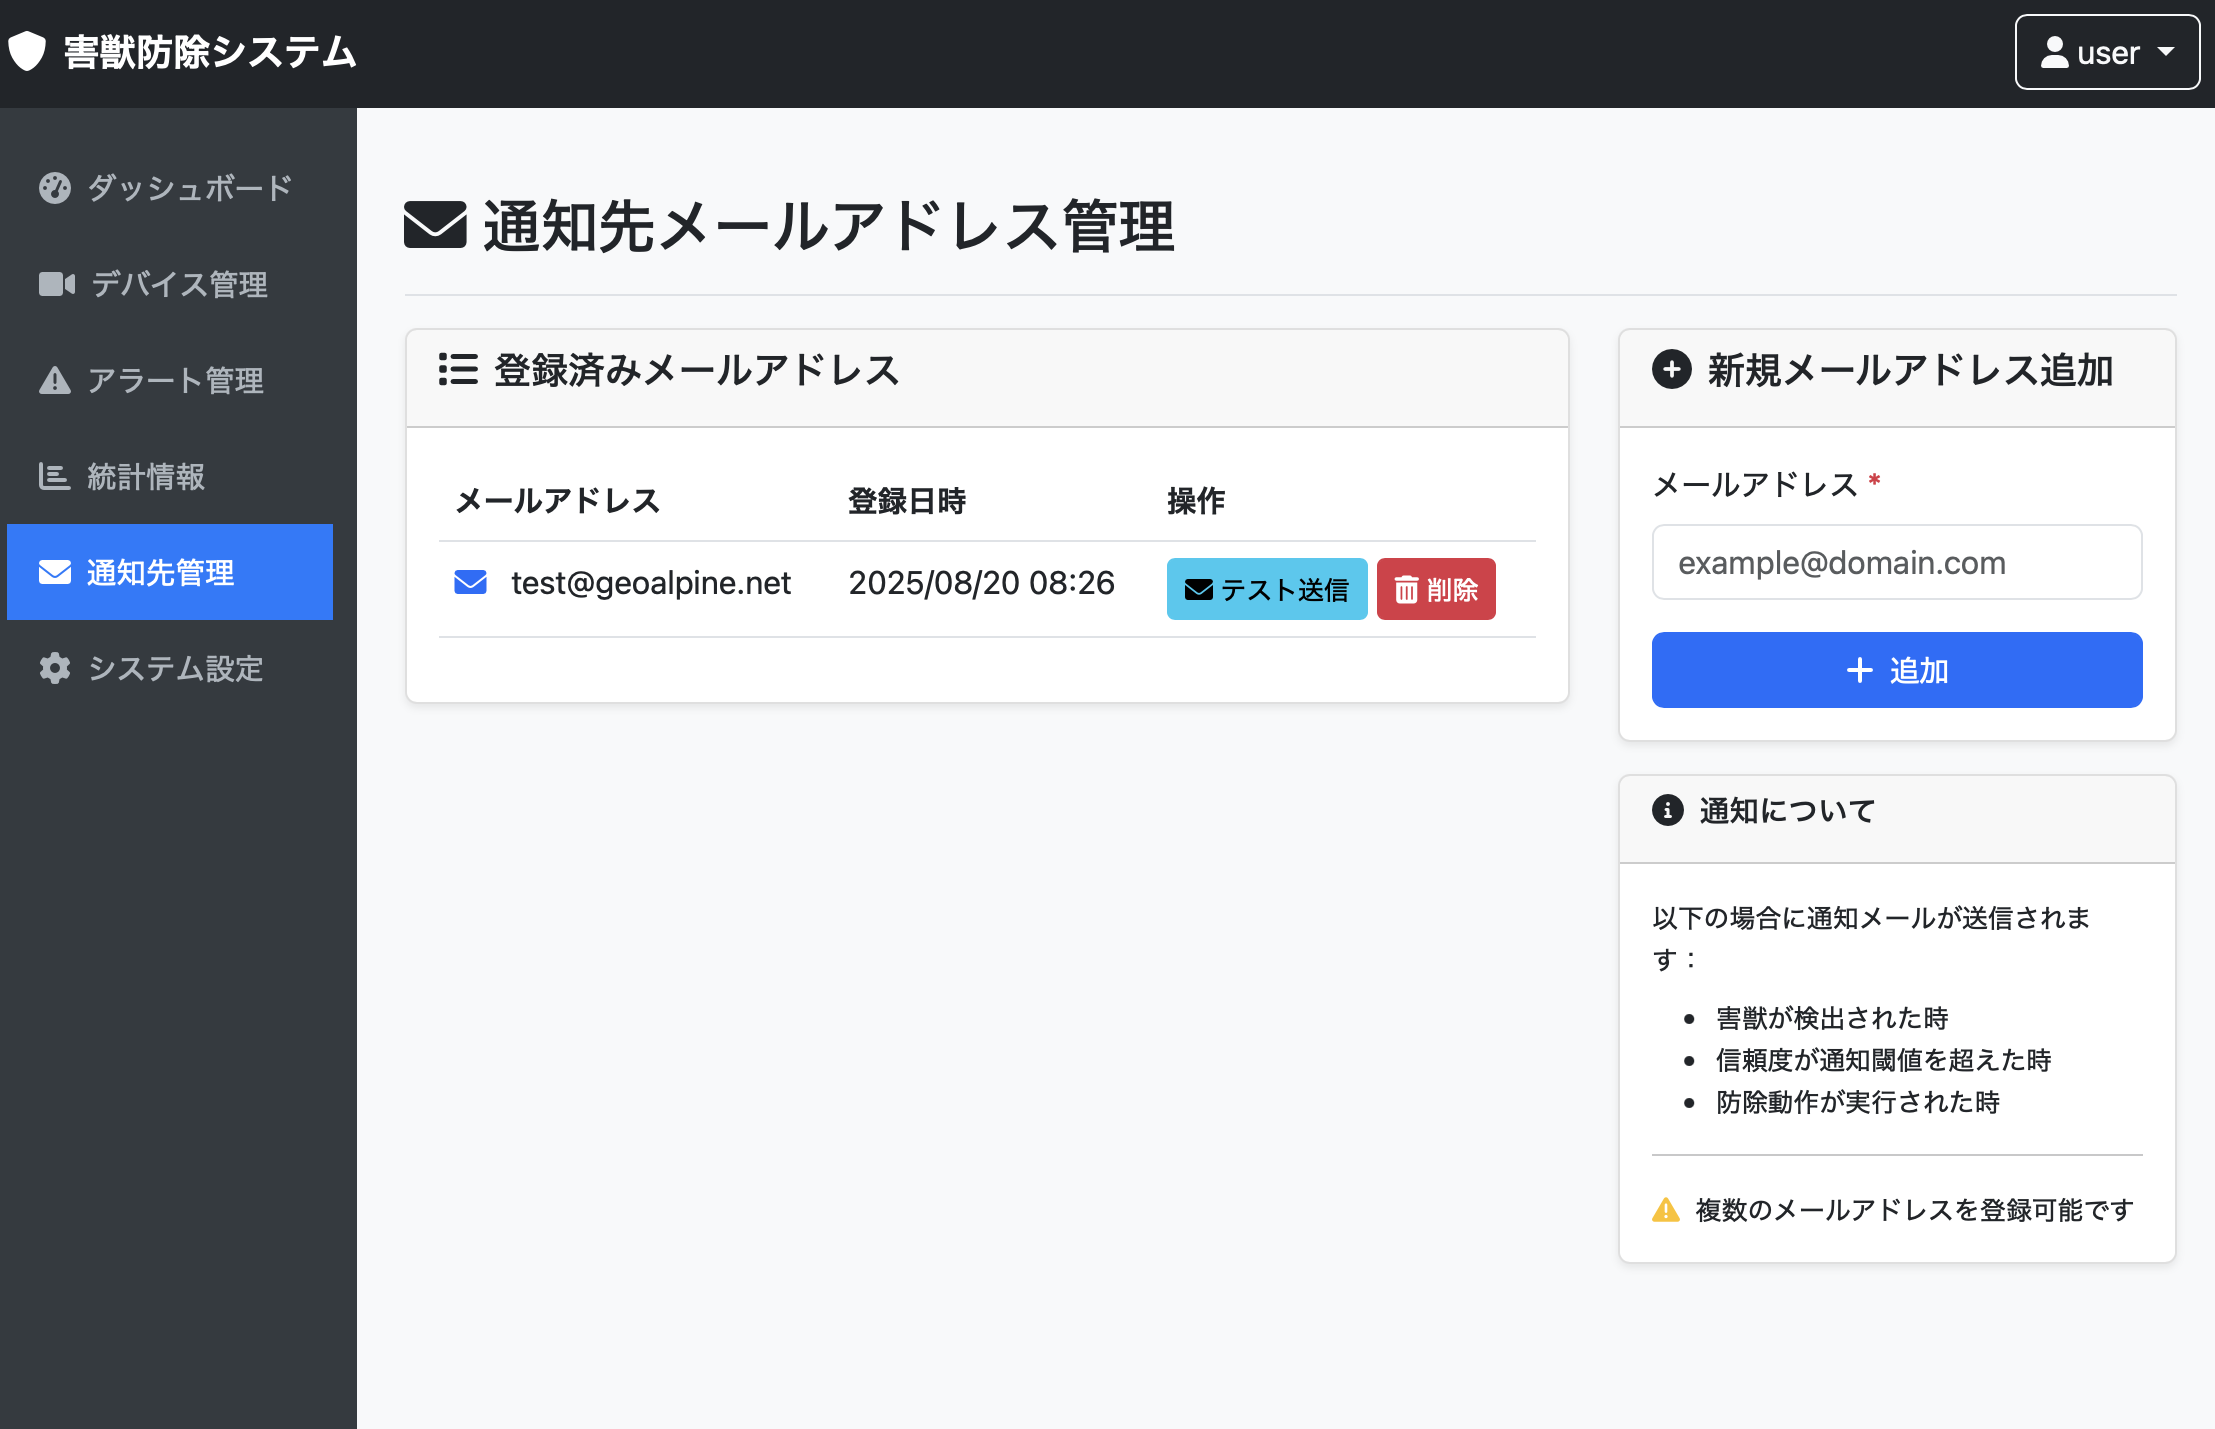Delete test@geoalpine.net with 削除 button
Viewport: 2215px width, 1429px height.
[1436, 589]
